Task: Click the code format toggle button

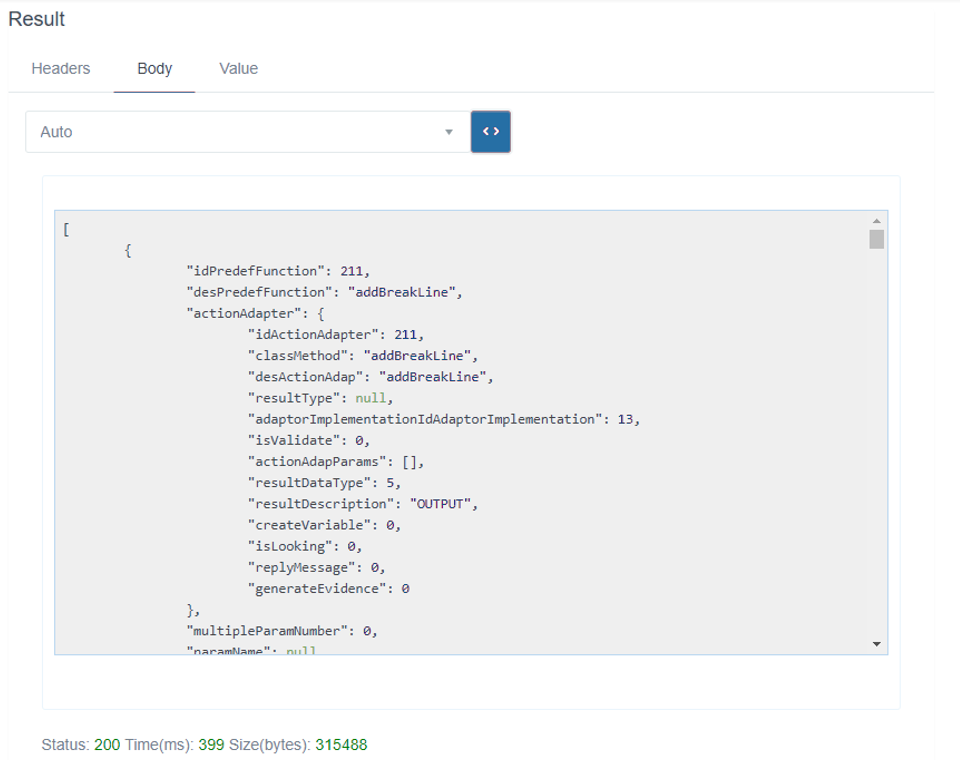Action: point(490,132)
